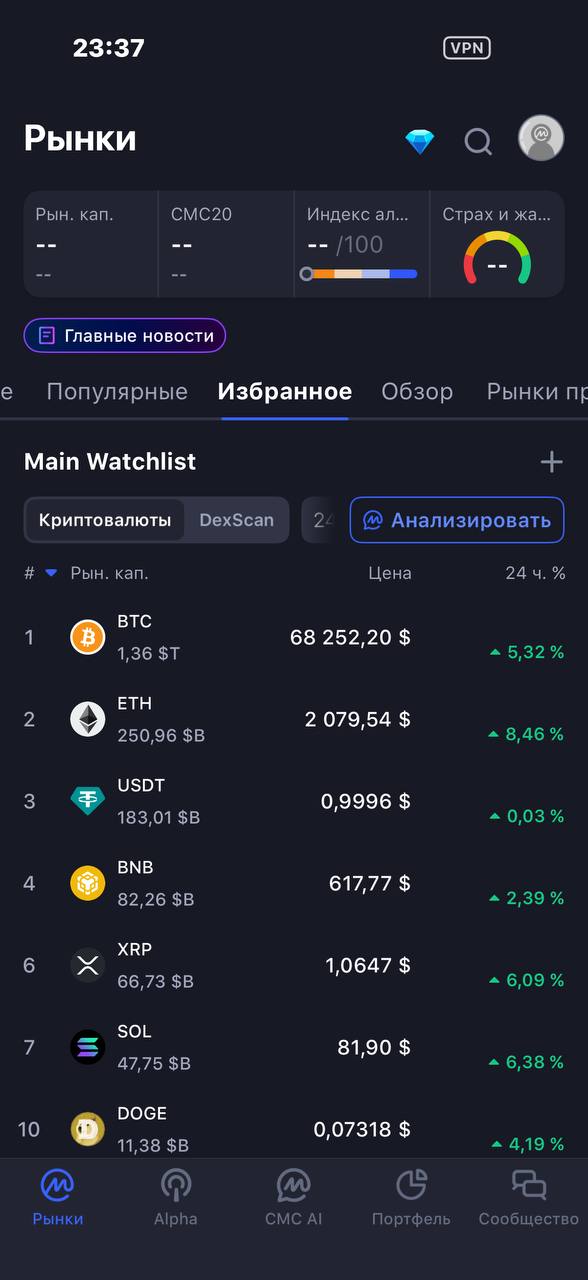This screenshot has width=588, height=1280.
Task: Switch the segment to DexScan
Action: (236, 520)
